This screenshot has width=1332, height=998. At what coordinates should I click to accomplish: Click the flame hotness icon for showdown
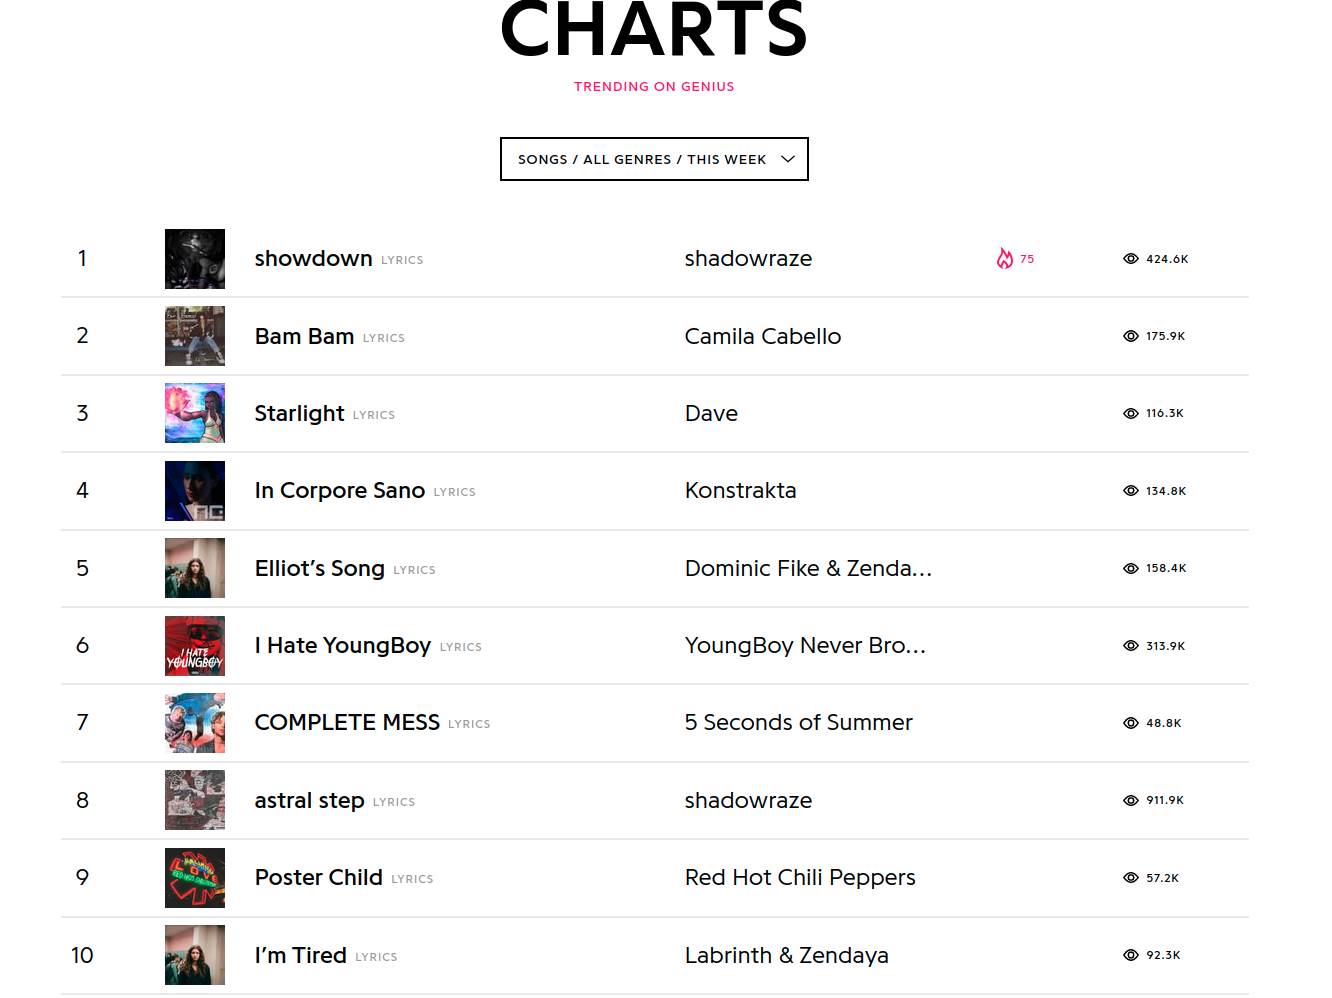(x=1004, y=259)
